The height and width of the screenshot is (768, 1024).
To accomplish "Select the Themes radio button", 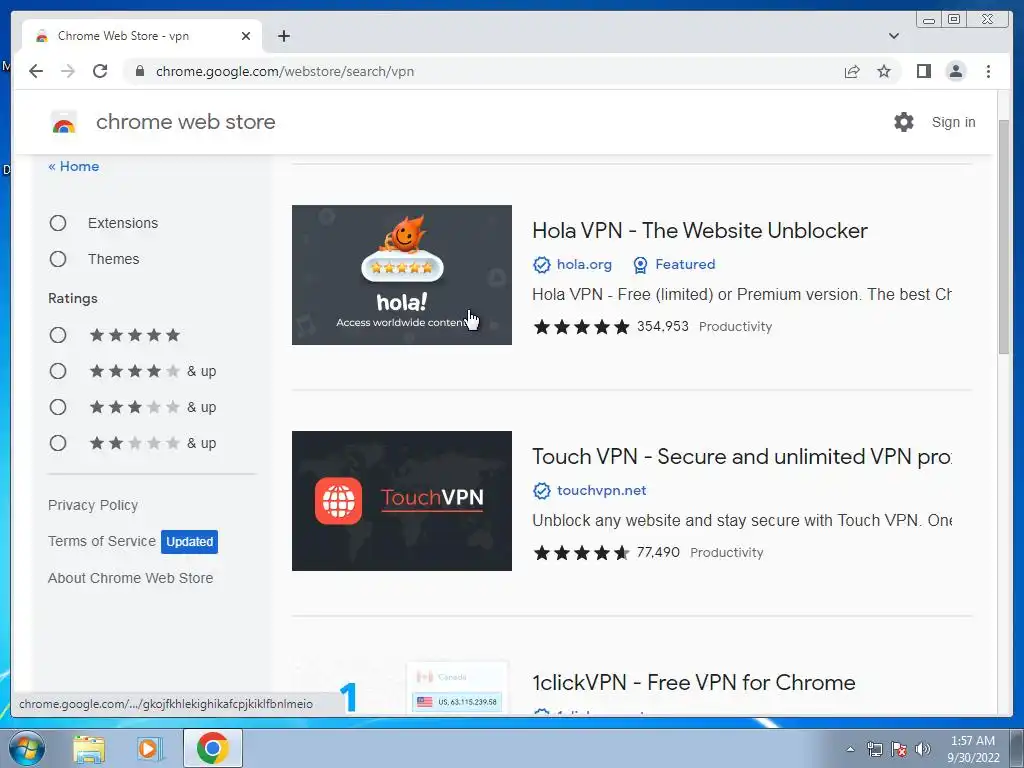I will coord(58,259).
